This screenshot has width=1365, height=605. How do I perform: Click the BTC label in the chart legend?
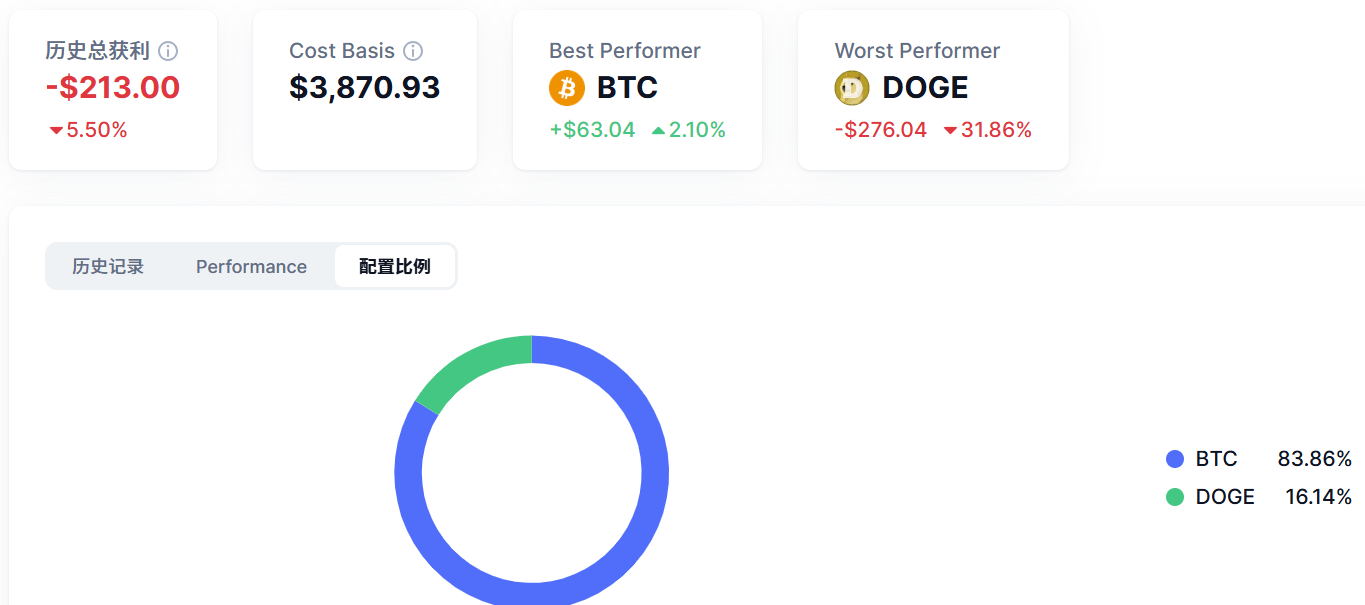point(1216,459)
